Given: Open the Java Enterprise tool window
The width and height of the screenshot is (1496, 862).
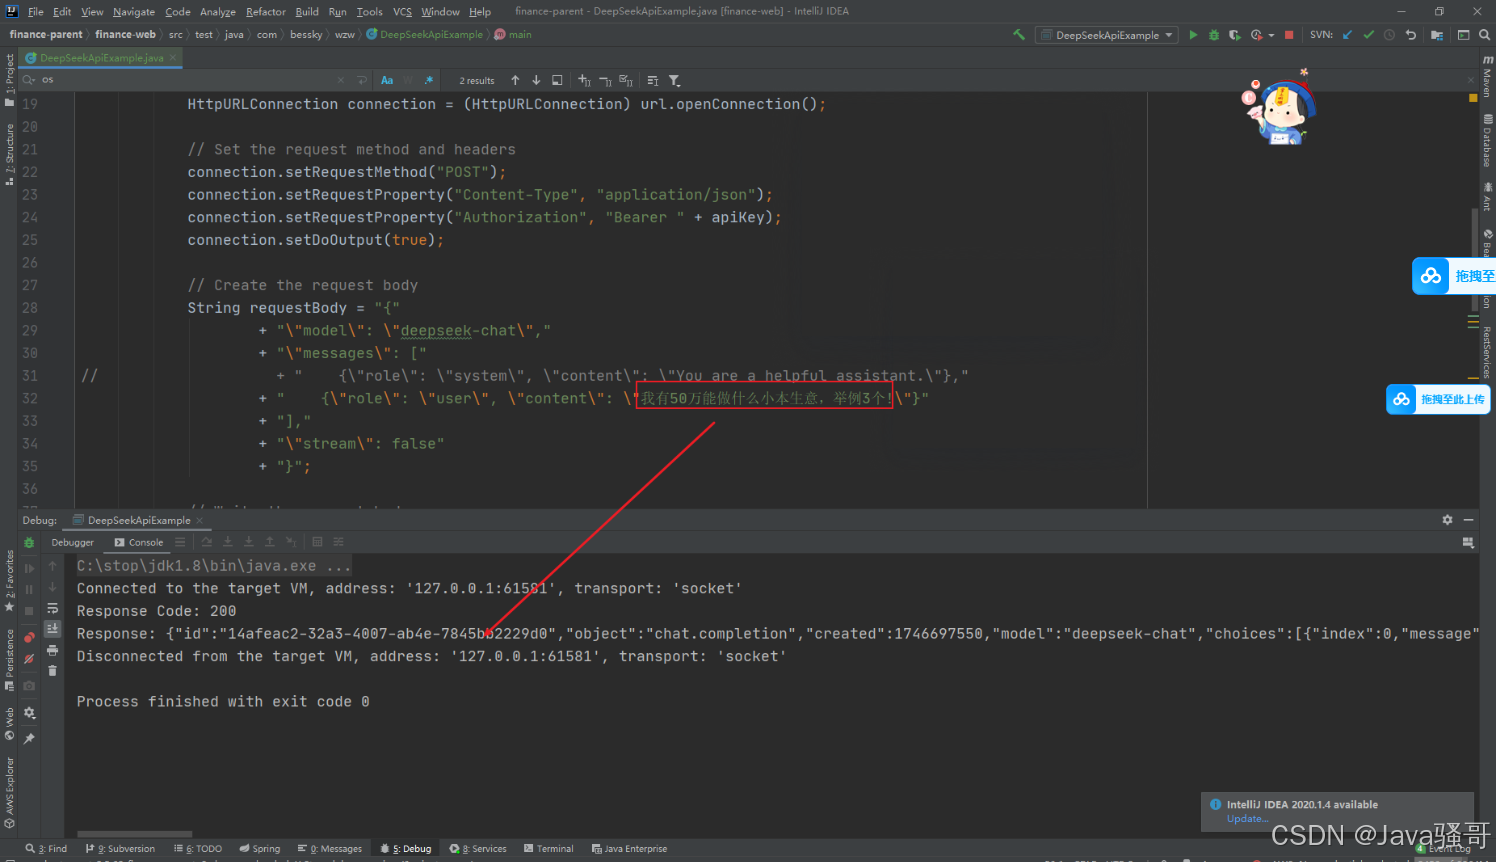Looking at the screenshot, I should 629,849.
